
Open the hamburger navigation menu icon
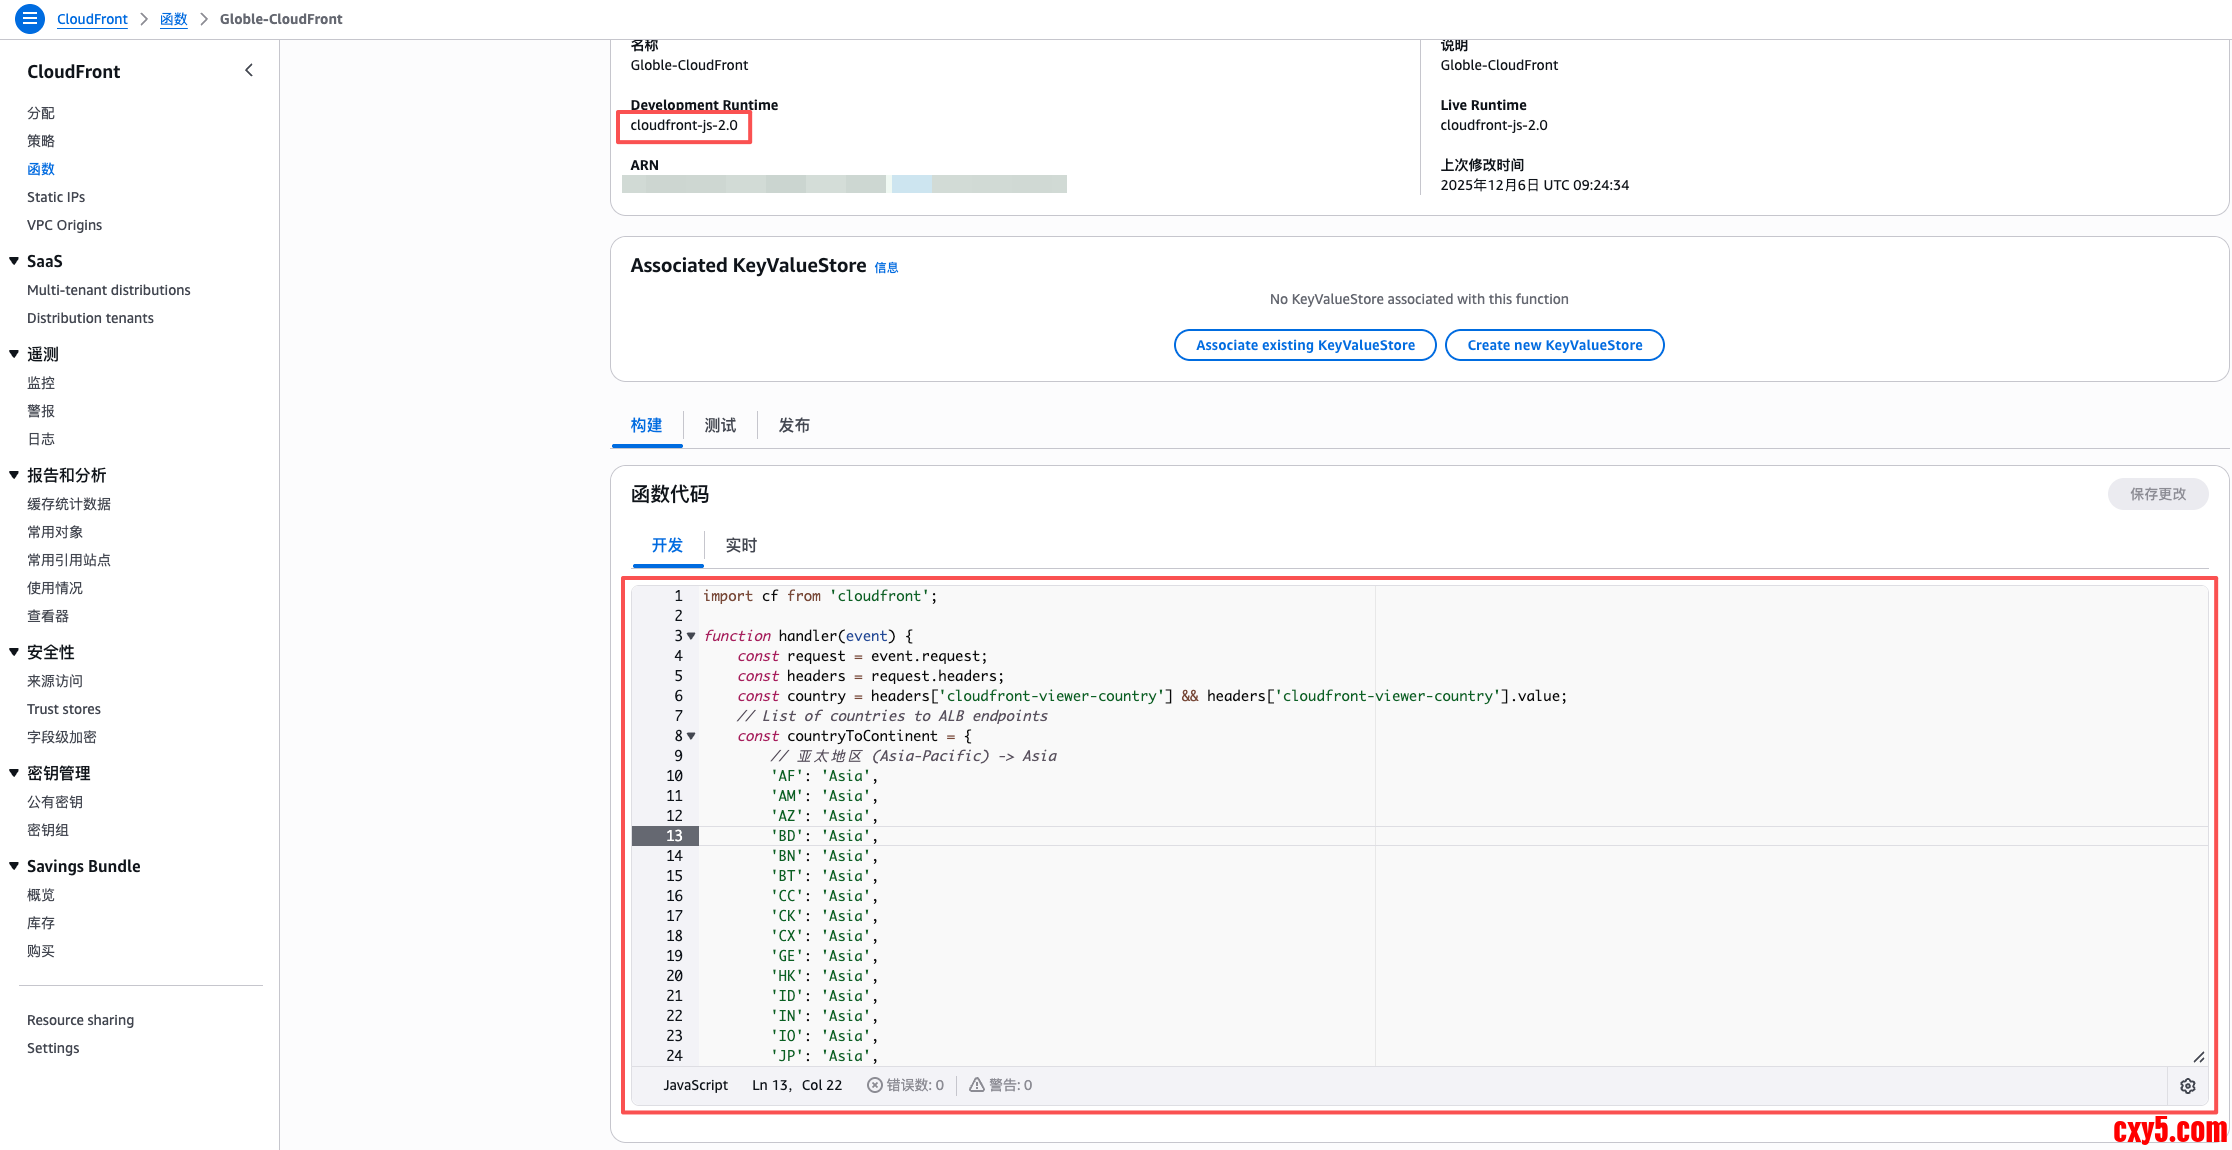coord(30,18)
